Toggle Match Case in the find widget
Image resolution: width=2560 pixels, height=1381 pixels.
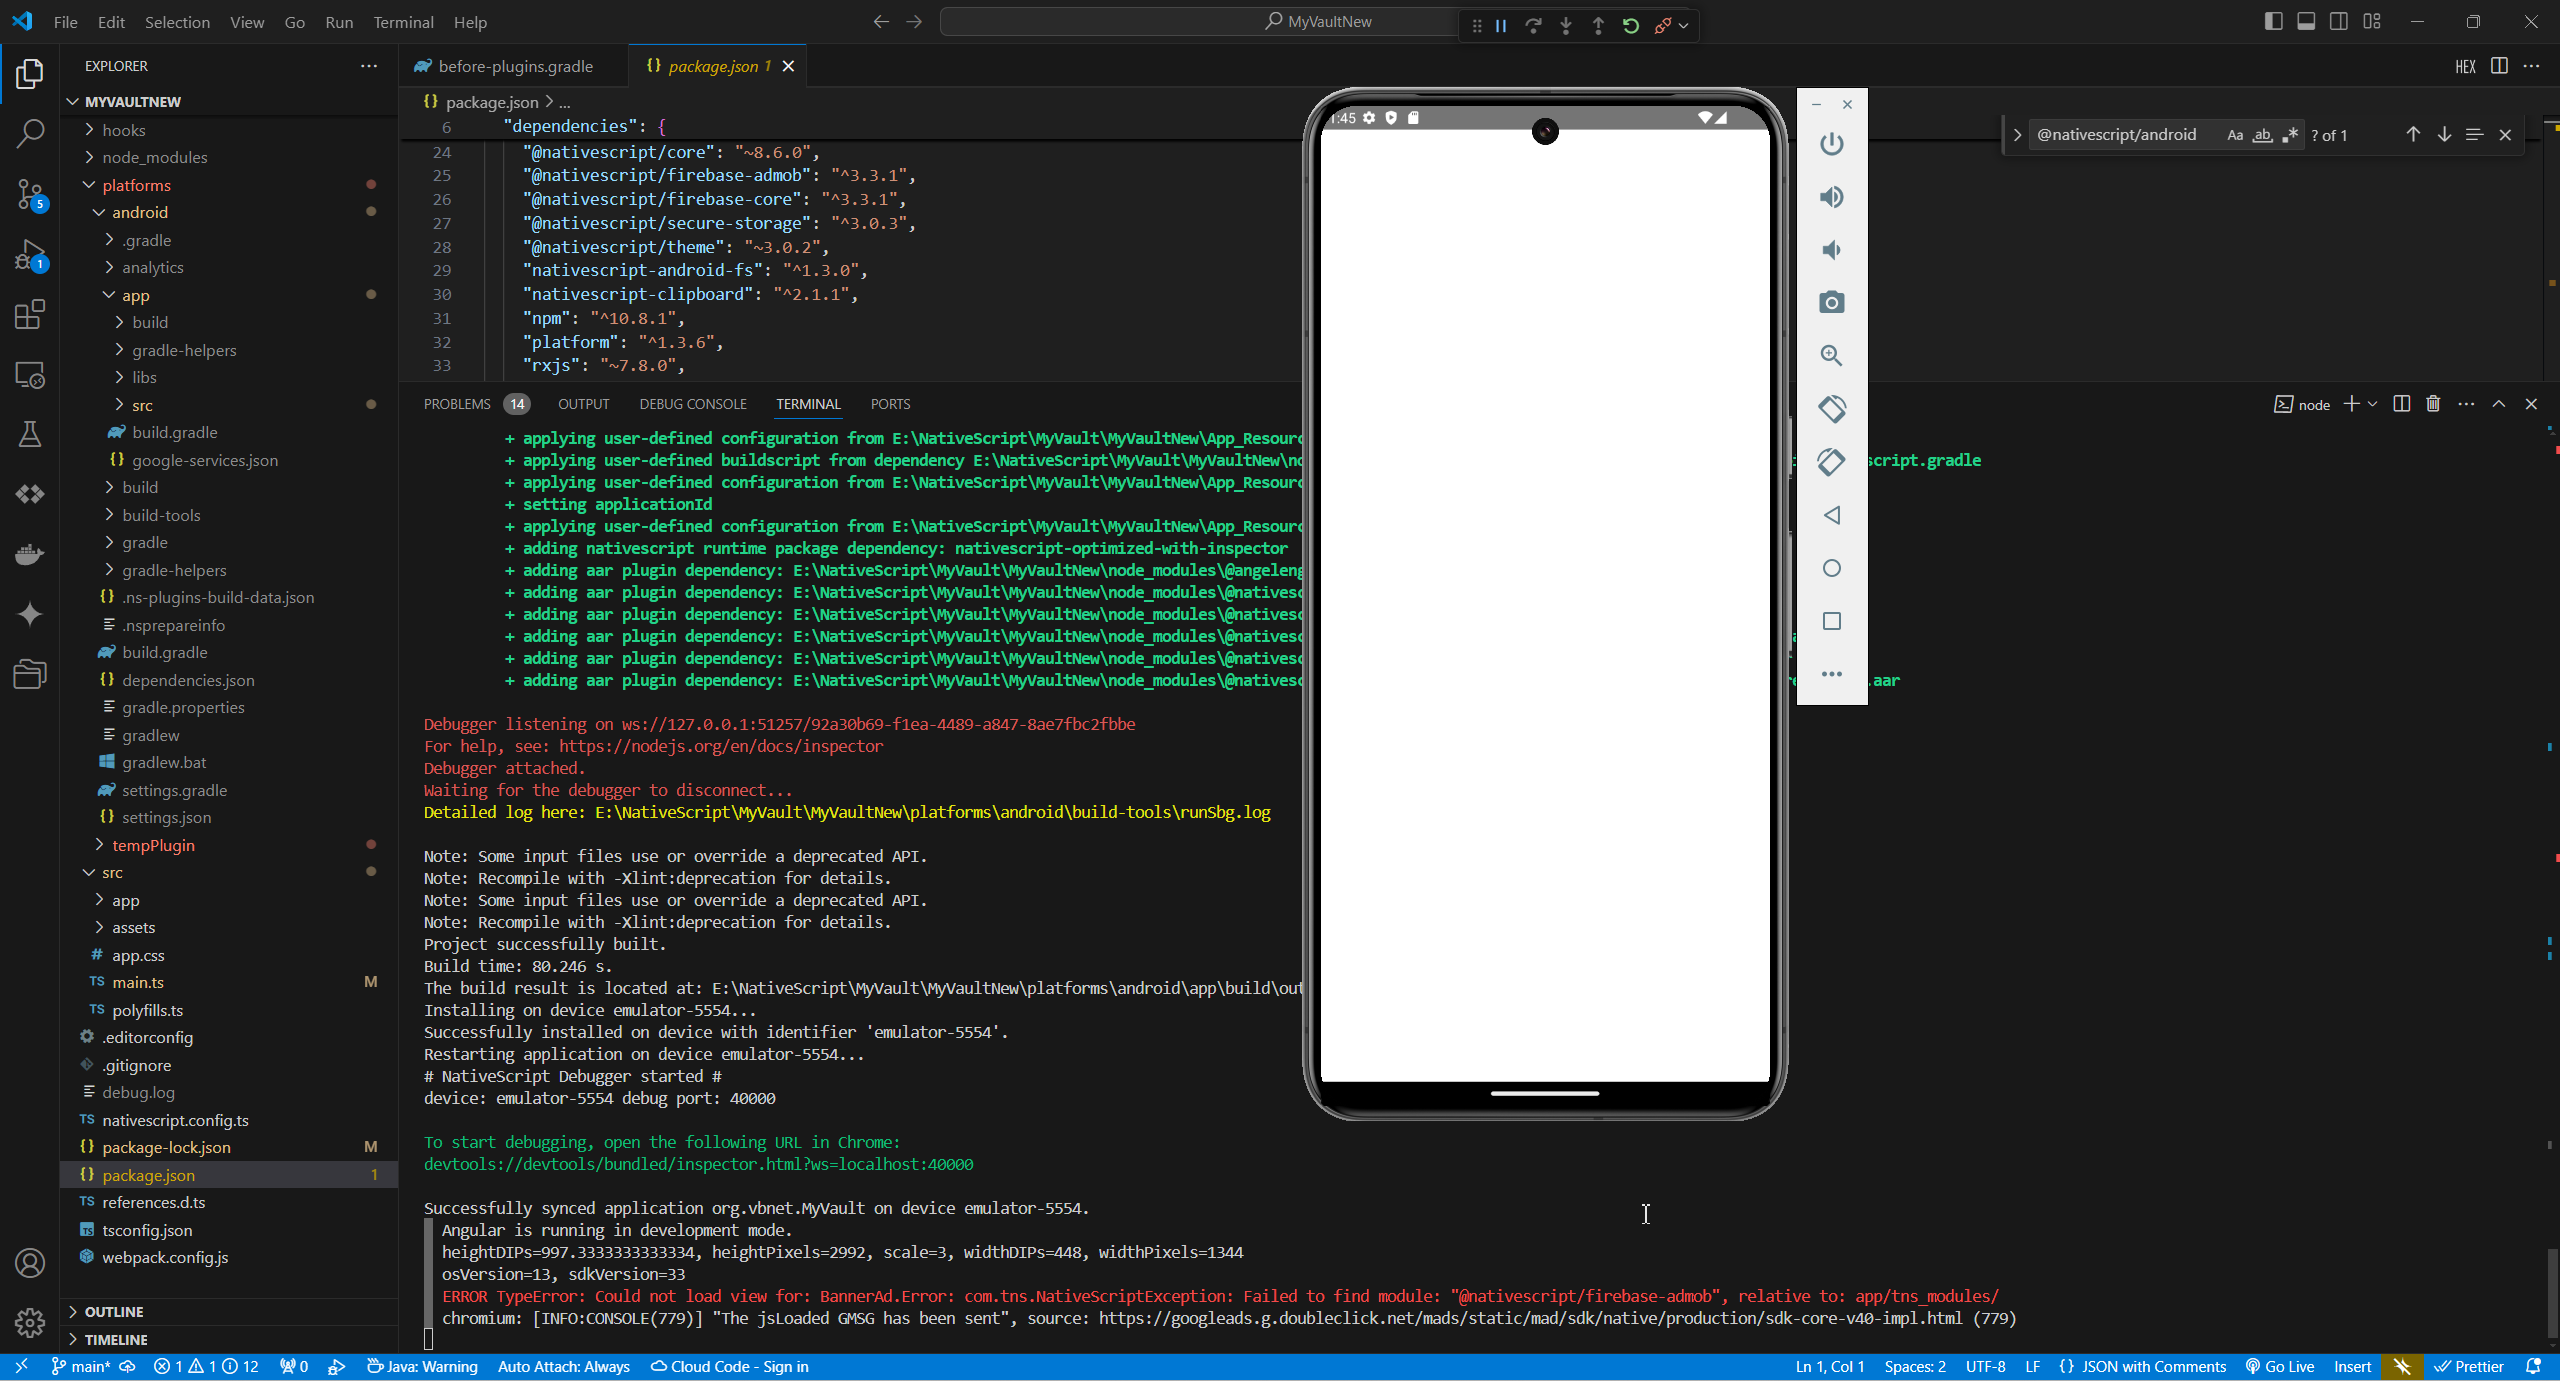(2236, 134)
